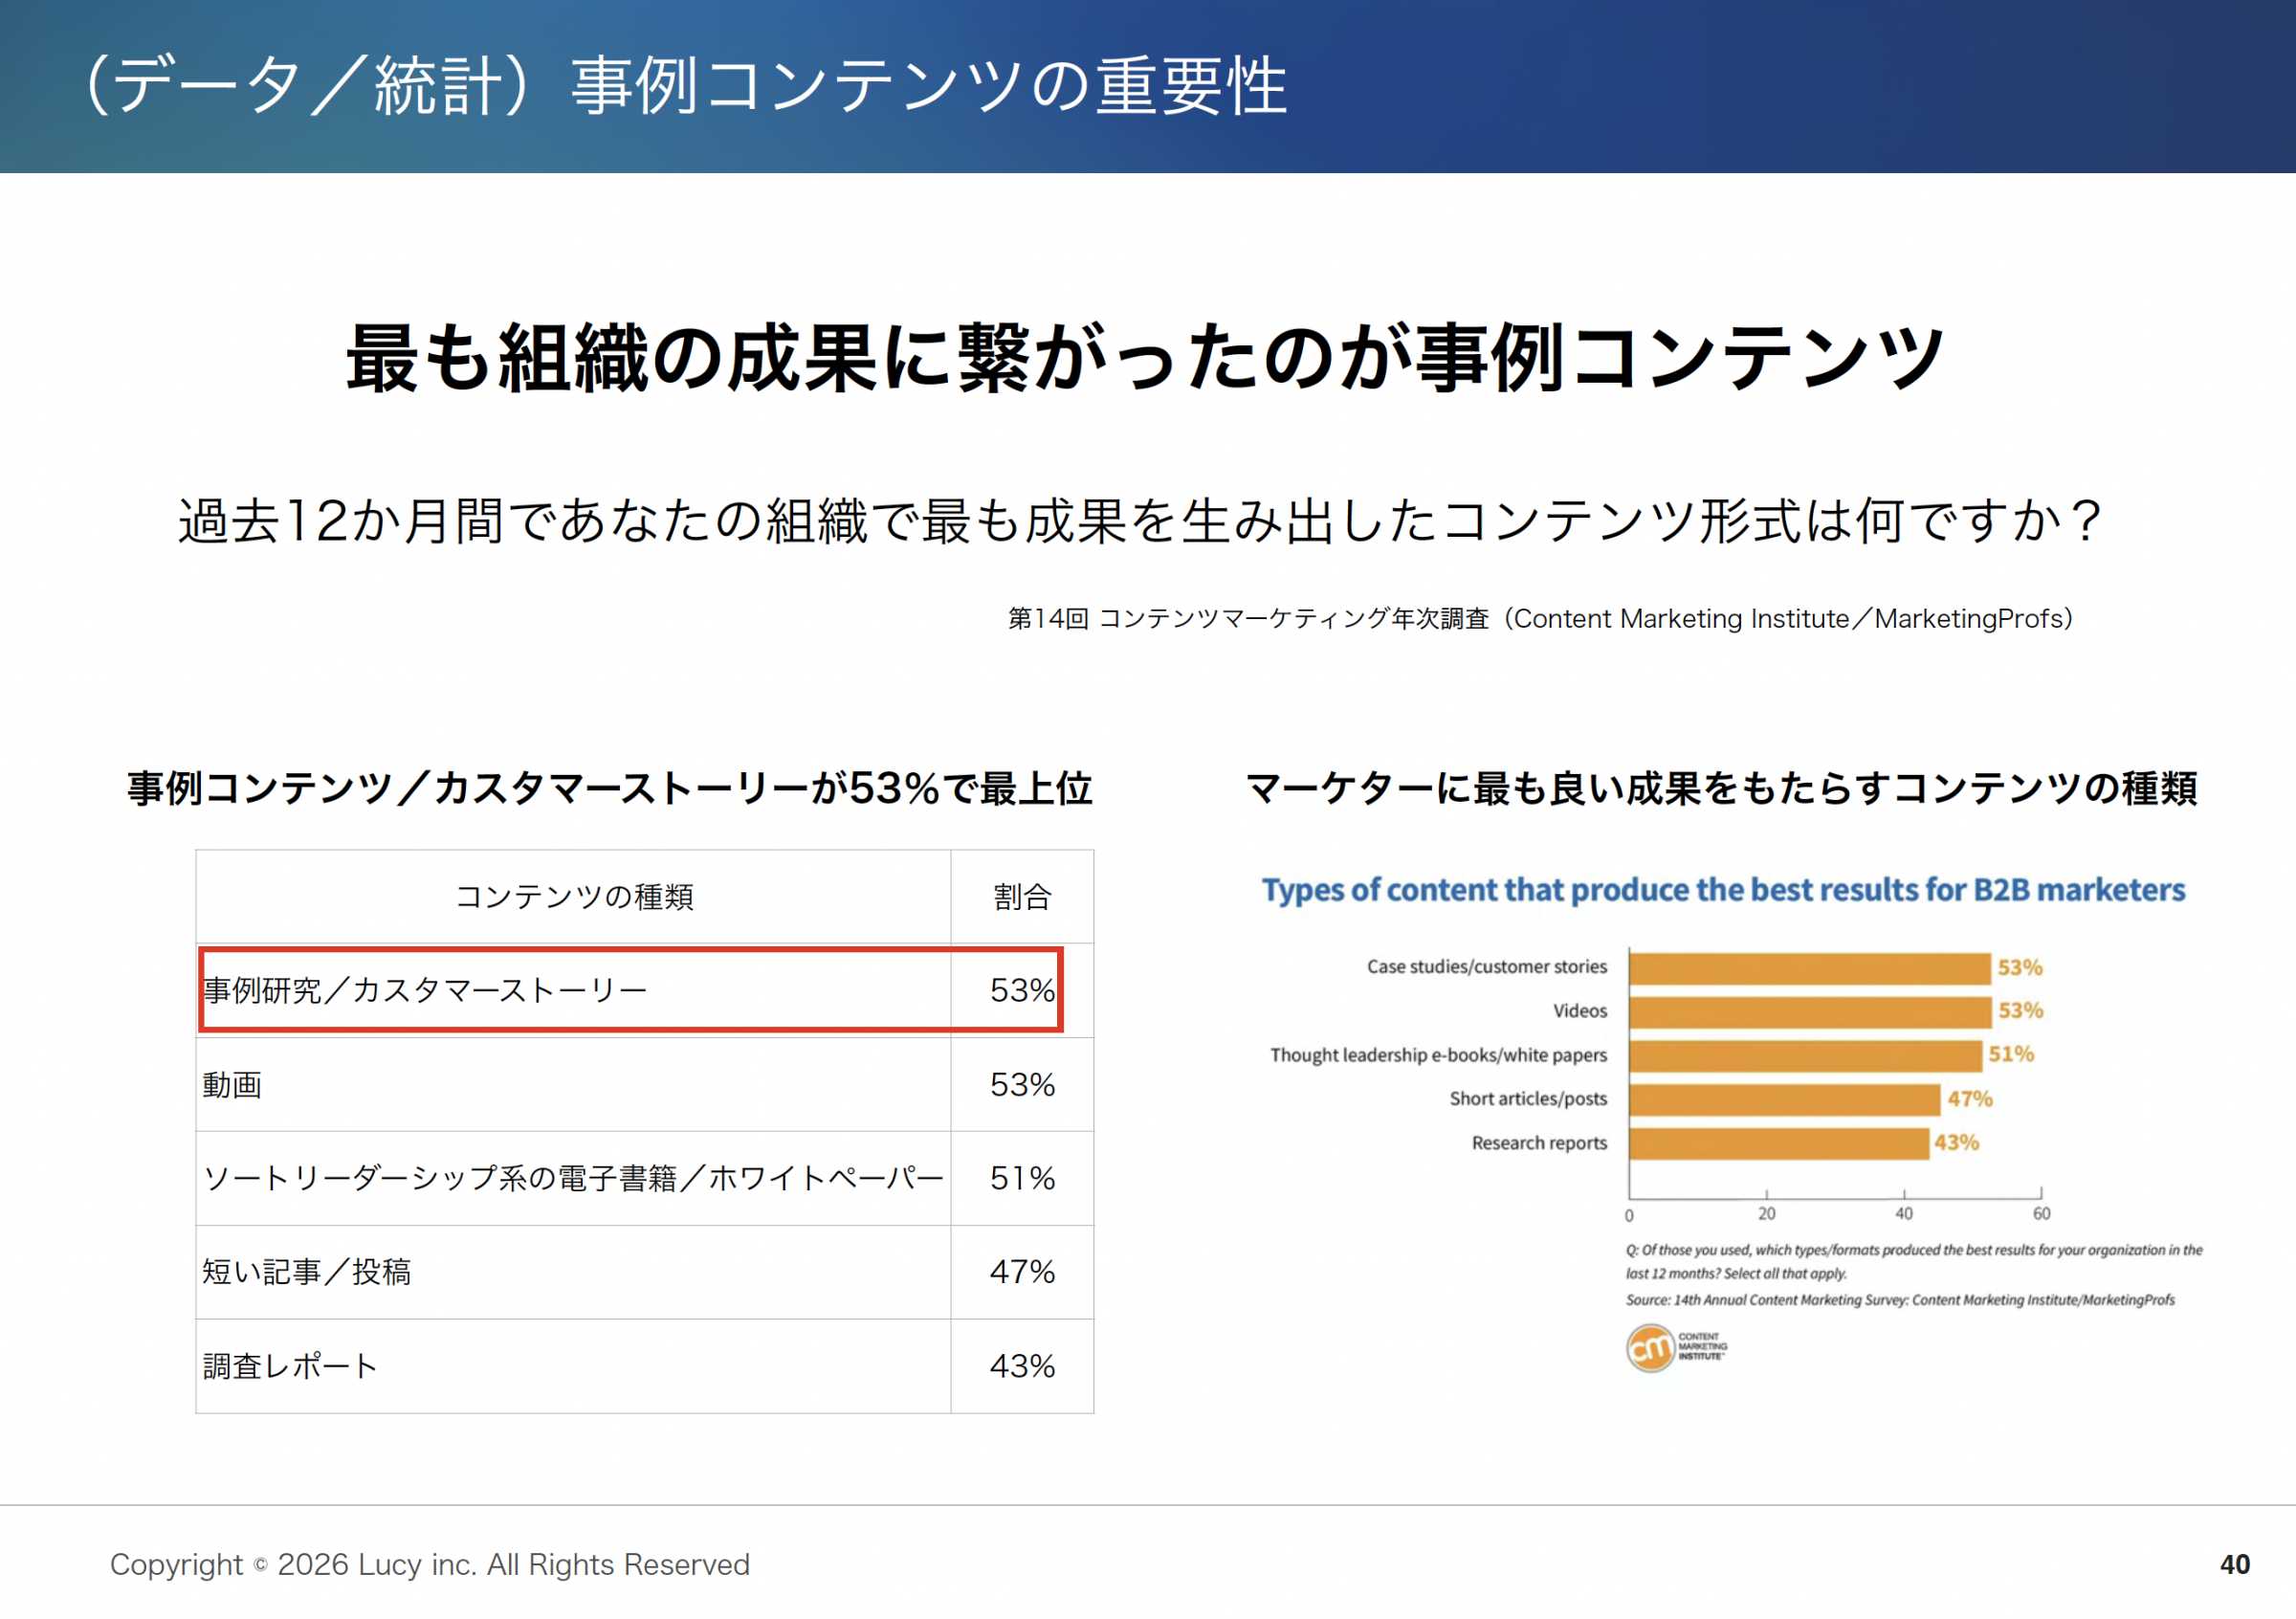Click the Research reports orange bar
This screenshot has width=2296, height=1619.
pyautogui.click(x=1779, y=1144)
